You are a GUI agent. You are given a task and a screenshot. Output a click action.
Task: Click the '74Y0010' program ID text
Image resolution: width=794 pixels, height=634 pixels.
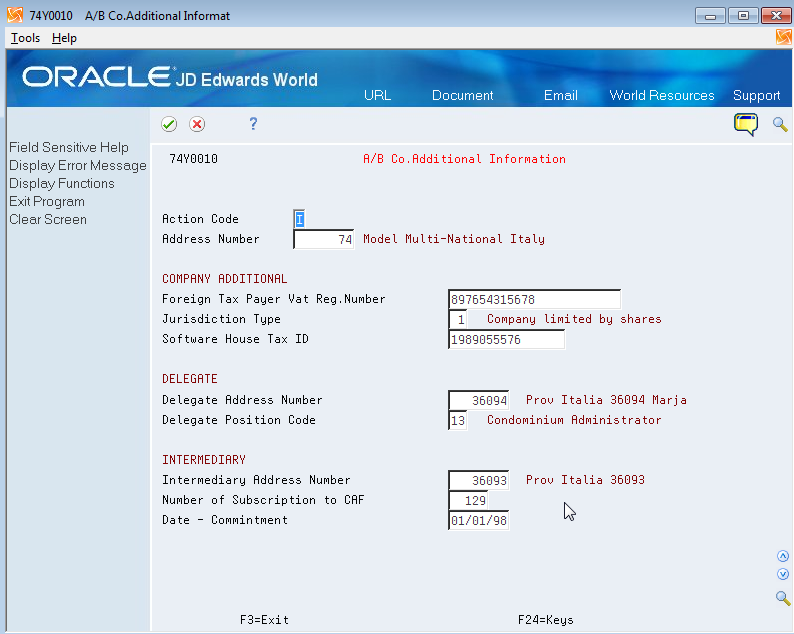[193, 159]
